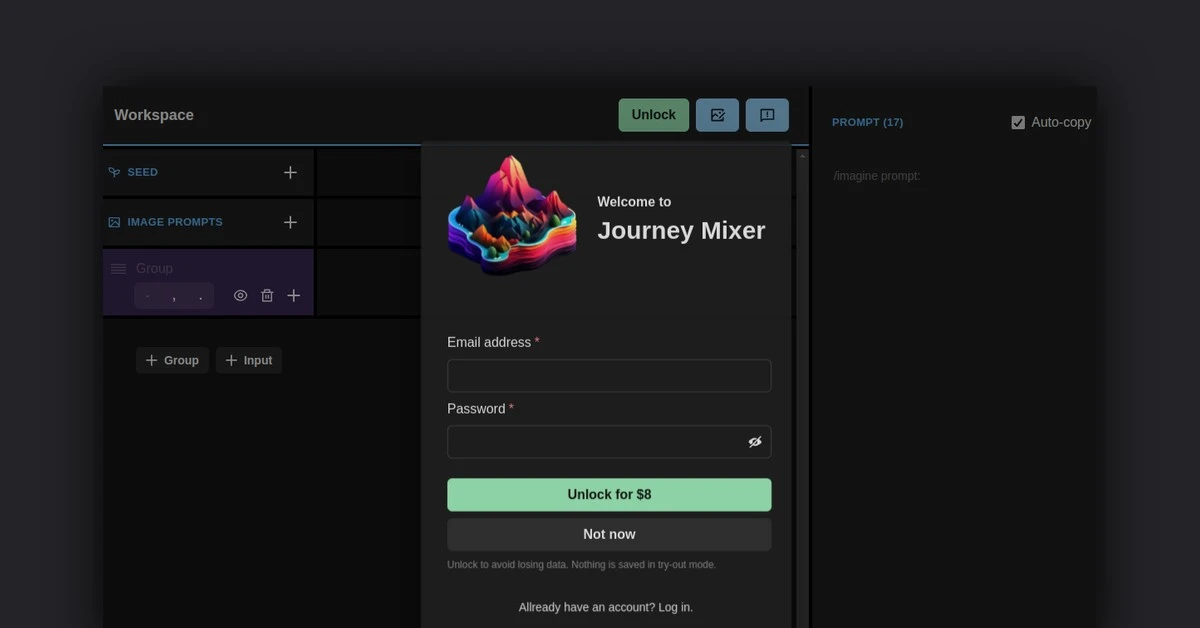Dismiss the dialog with Not now
This screenshot has width=1200, height=628.
(609, 533)
